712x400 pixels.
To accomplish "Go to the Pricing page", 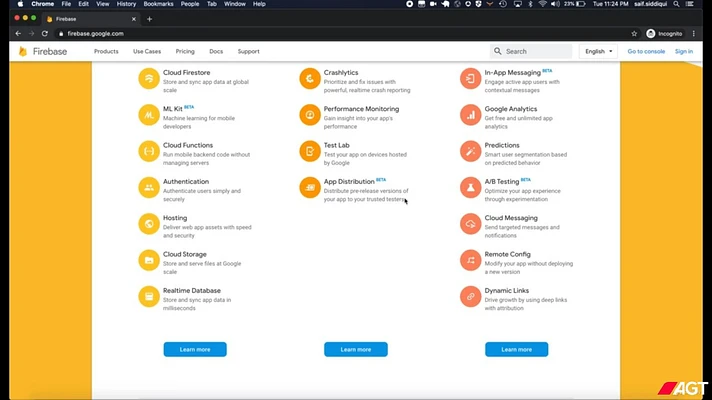I will [185, 51].
